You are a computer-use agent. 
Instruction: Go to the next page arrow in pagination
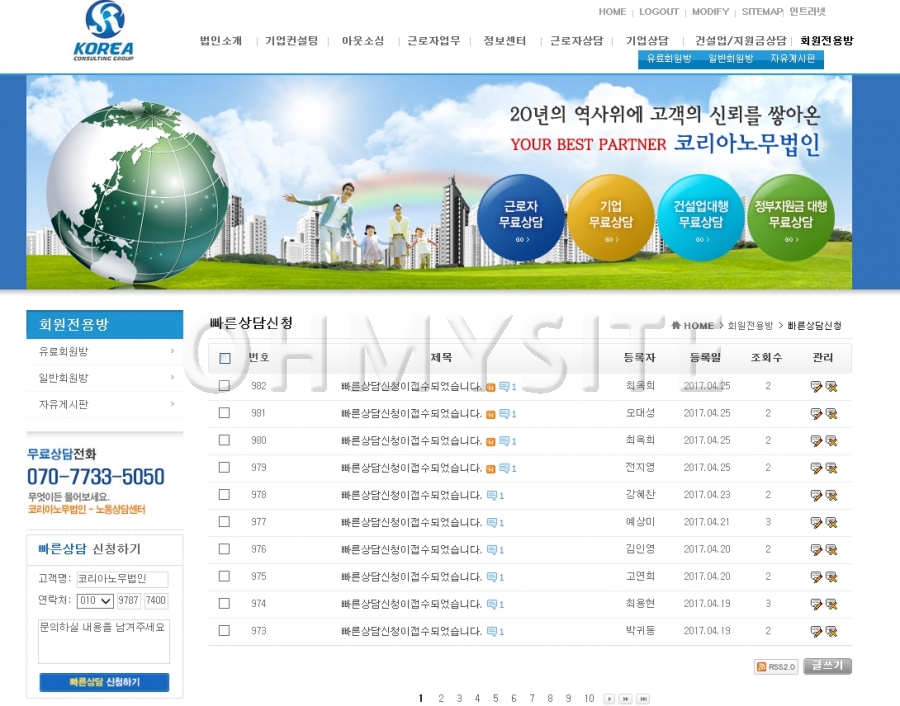(x=609, y=699)
